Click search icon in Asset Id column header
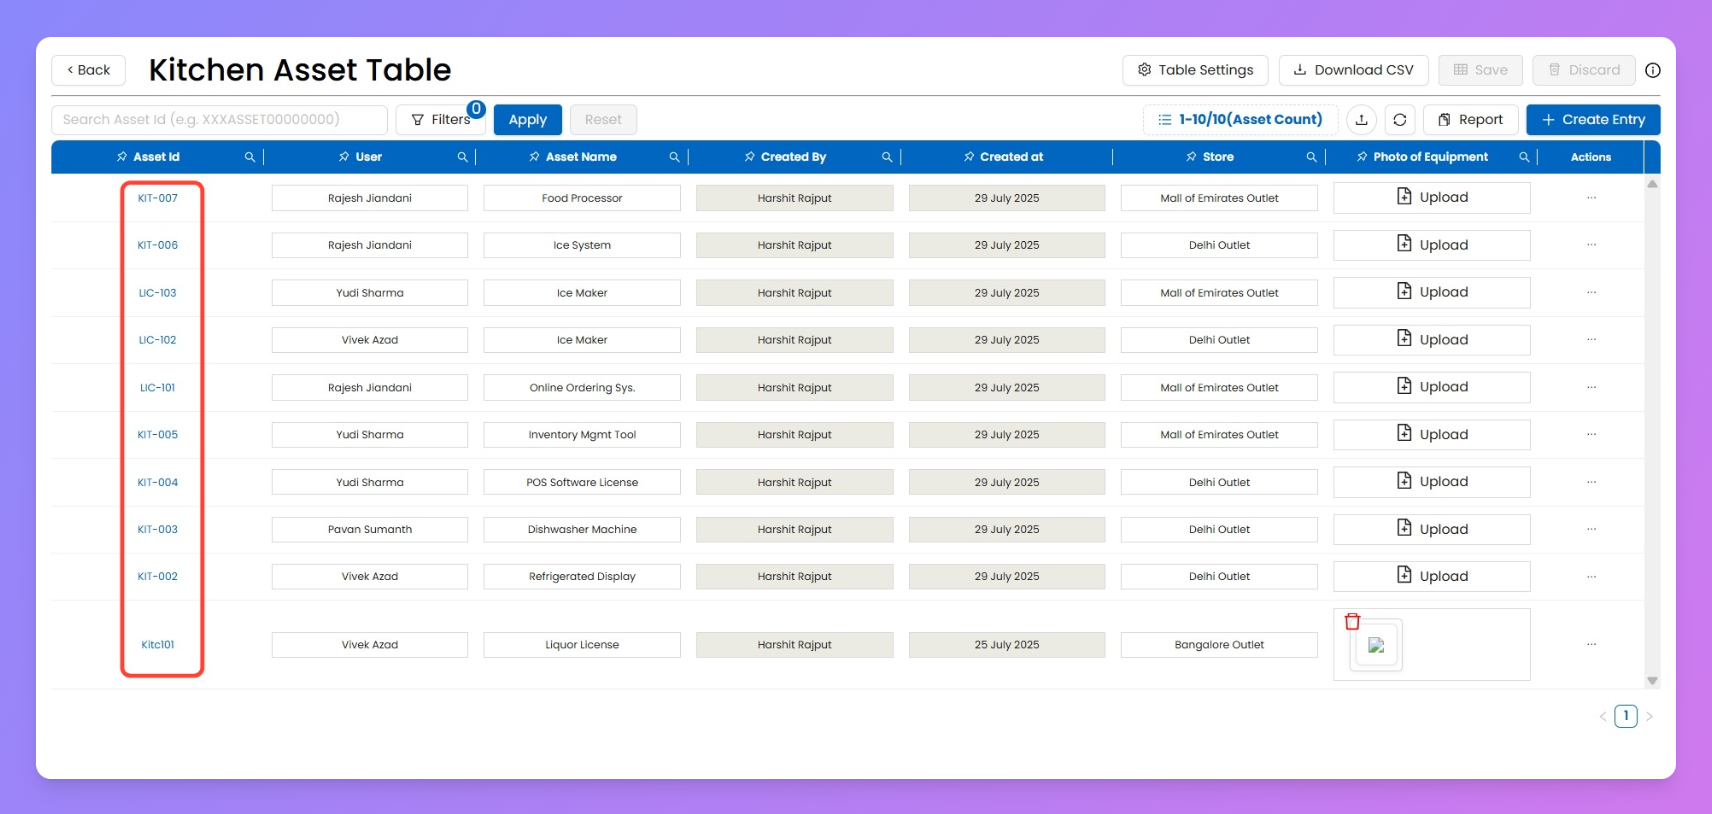 coord(250,157)
